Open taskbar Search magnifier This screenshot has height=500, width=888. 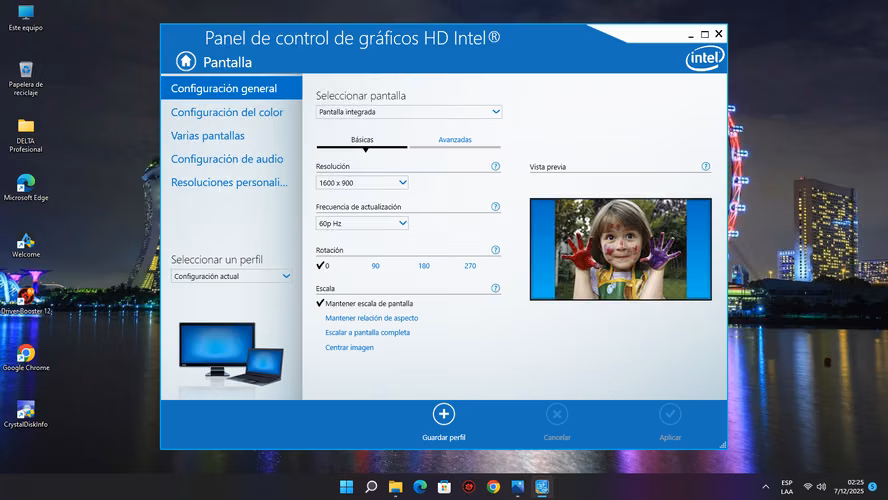[x=371, y=486]
